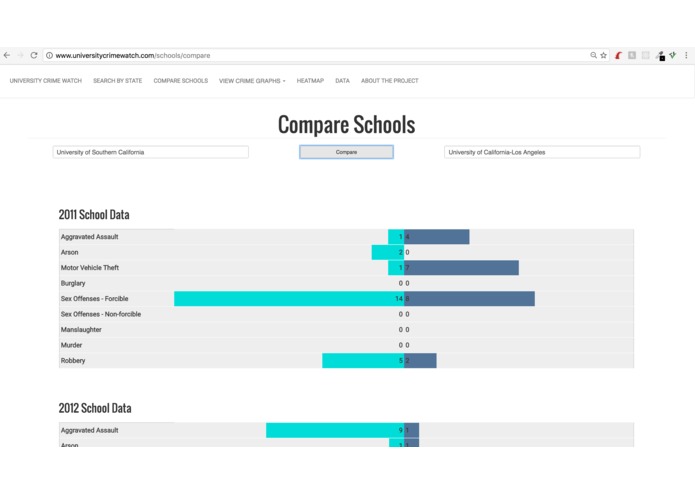This screenshot has height=494, width=695.
Task: Click the zoom magnifier icon in address bar
Action: pos(593,55)
